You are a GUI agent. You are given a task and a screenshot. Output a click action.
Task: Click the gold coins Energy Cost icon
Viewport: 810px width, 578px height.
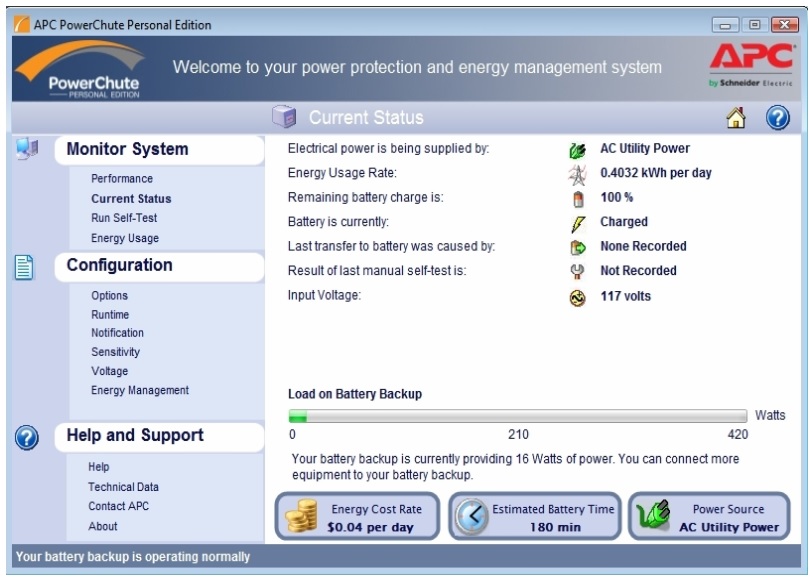click(x=302, y=516)
